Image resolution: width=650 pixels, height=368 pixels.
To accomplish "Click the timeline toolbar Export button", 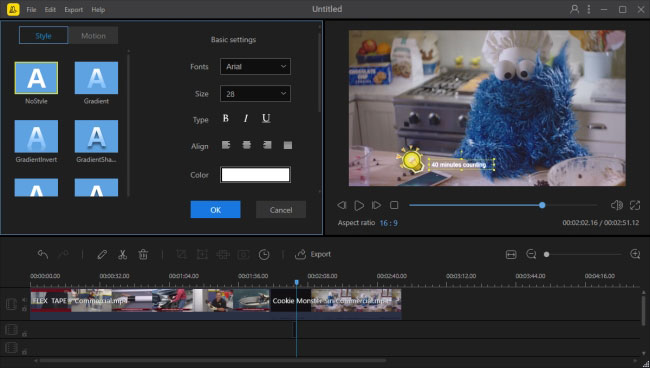I will pos(313,254).
